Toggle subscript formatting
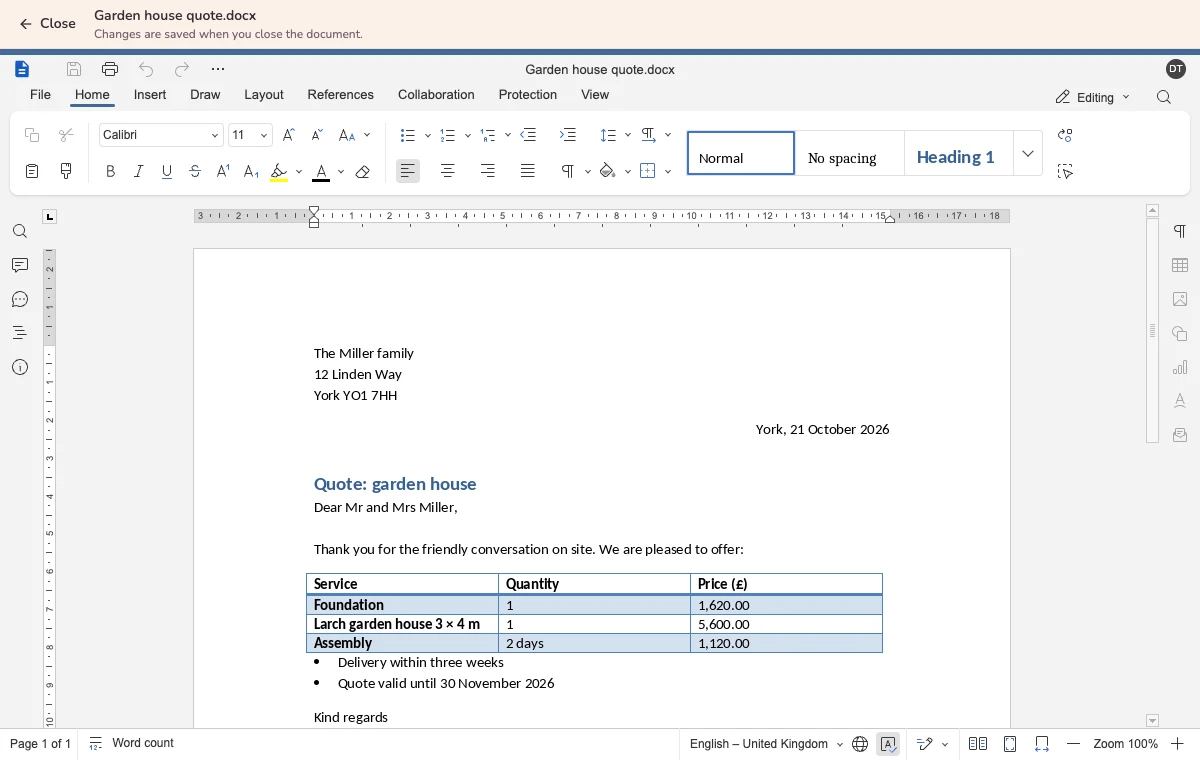Viewport: 1200px width, 760px height. tap(252, 171)
